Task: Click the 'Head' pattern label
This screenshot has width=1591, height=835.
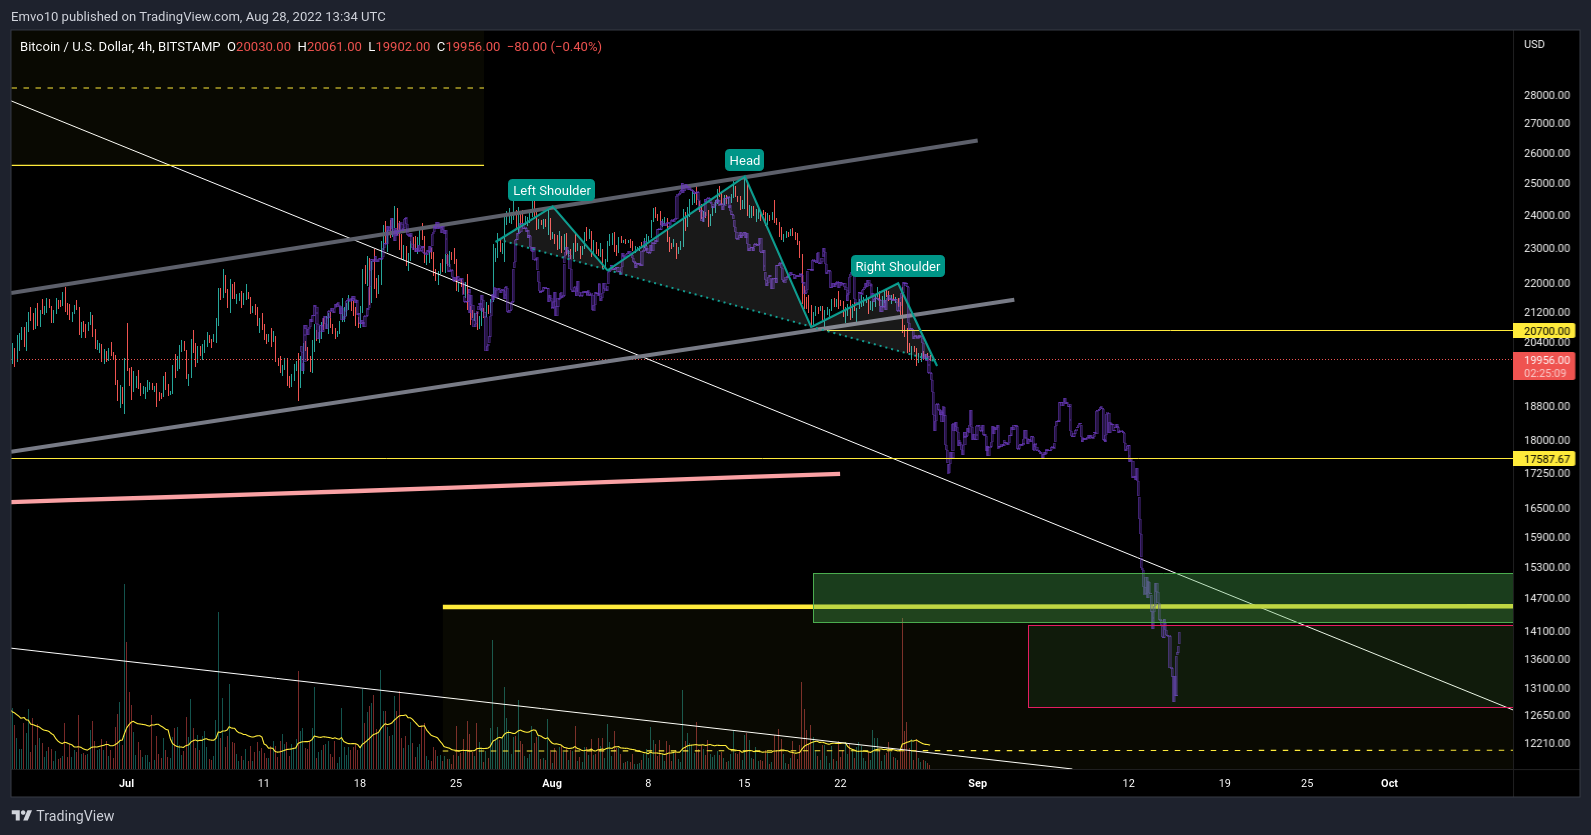Action: 744,160
